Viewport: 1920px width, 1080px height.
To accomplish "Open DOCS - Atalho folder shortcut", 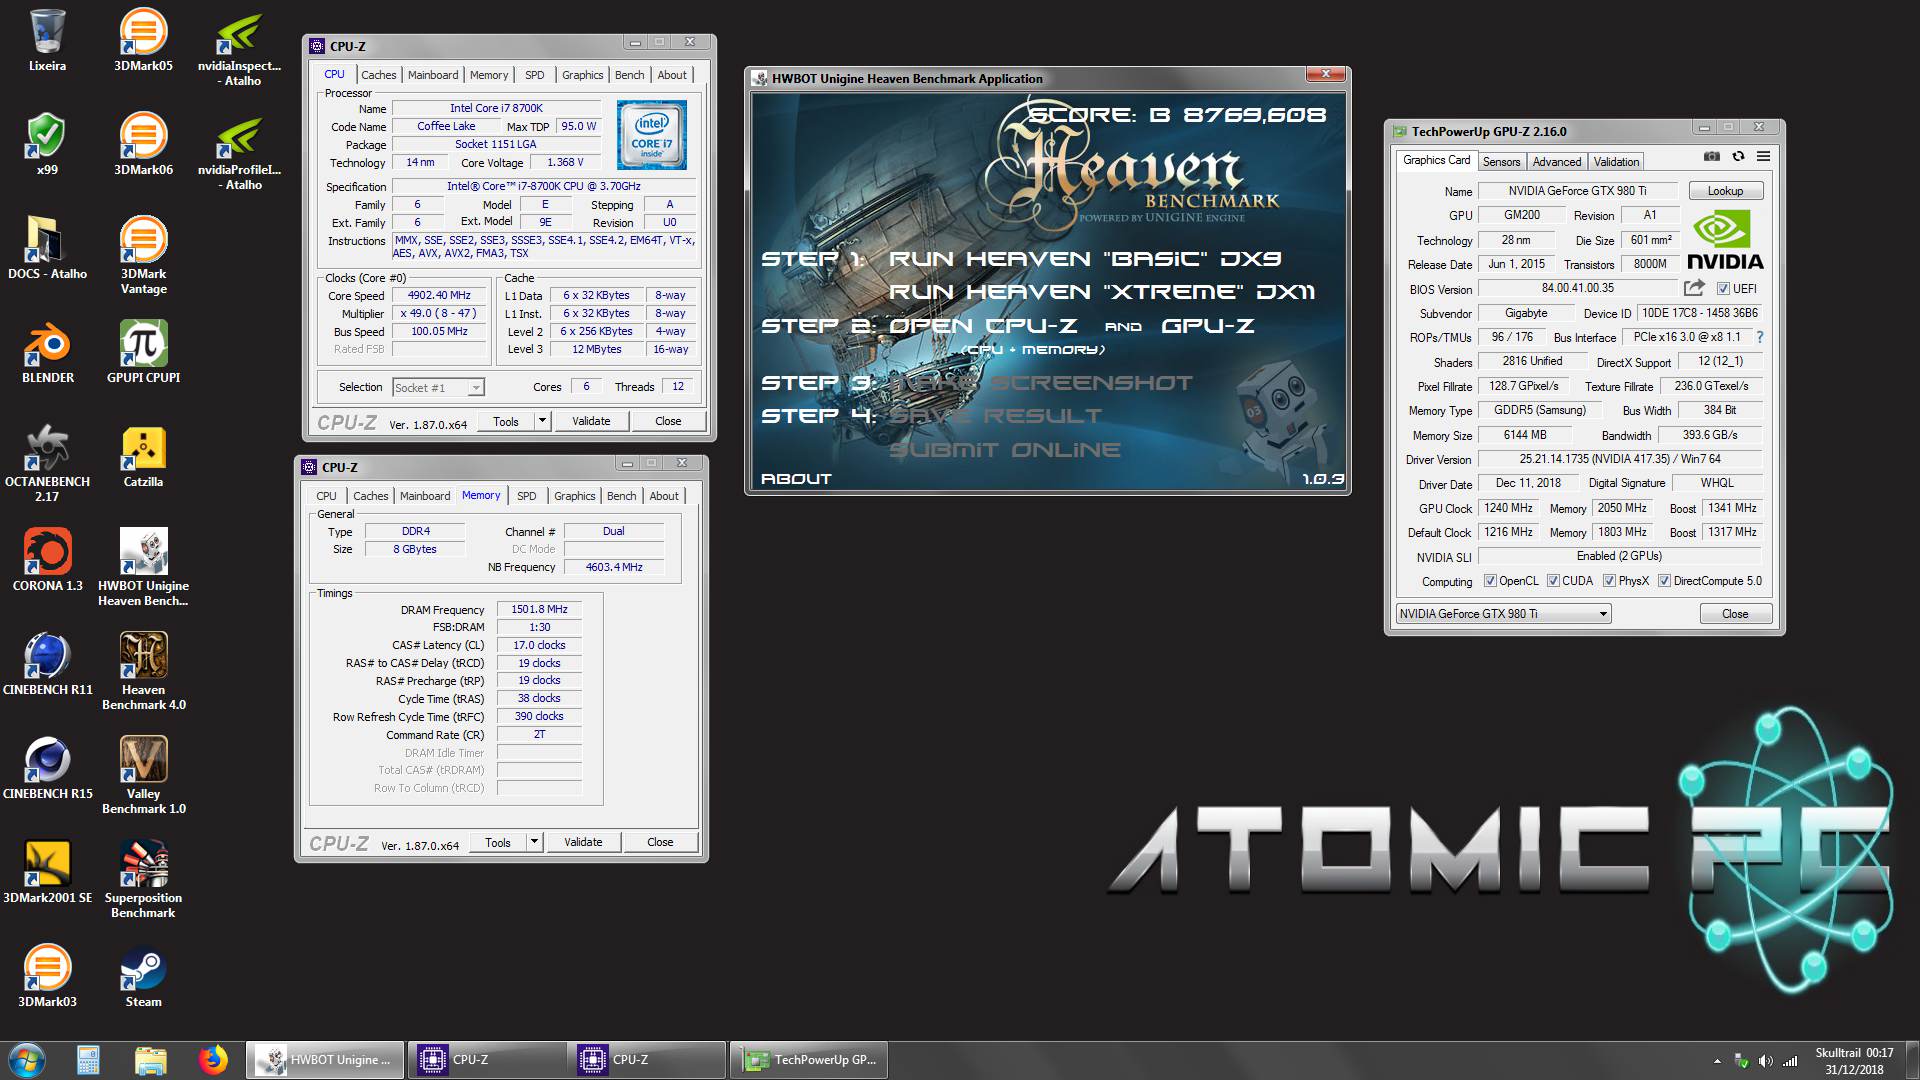I will click(47, 248).
